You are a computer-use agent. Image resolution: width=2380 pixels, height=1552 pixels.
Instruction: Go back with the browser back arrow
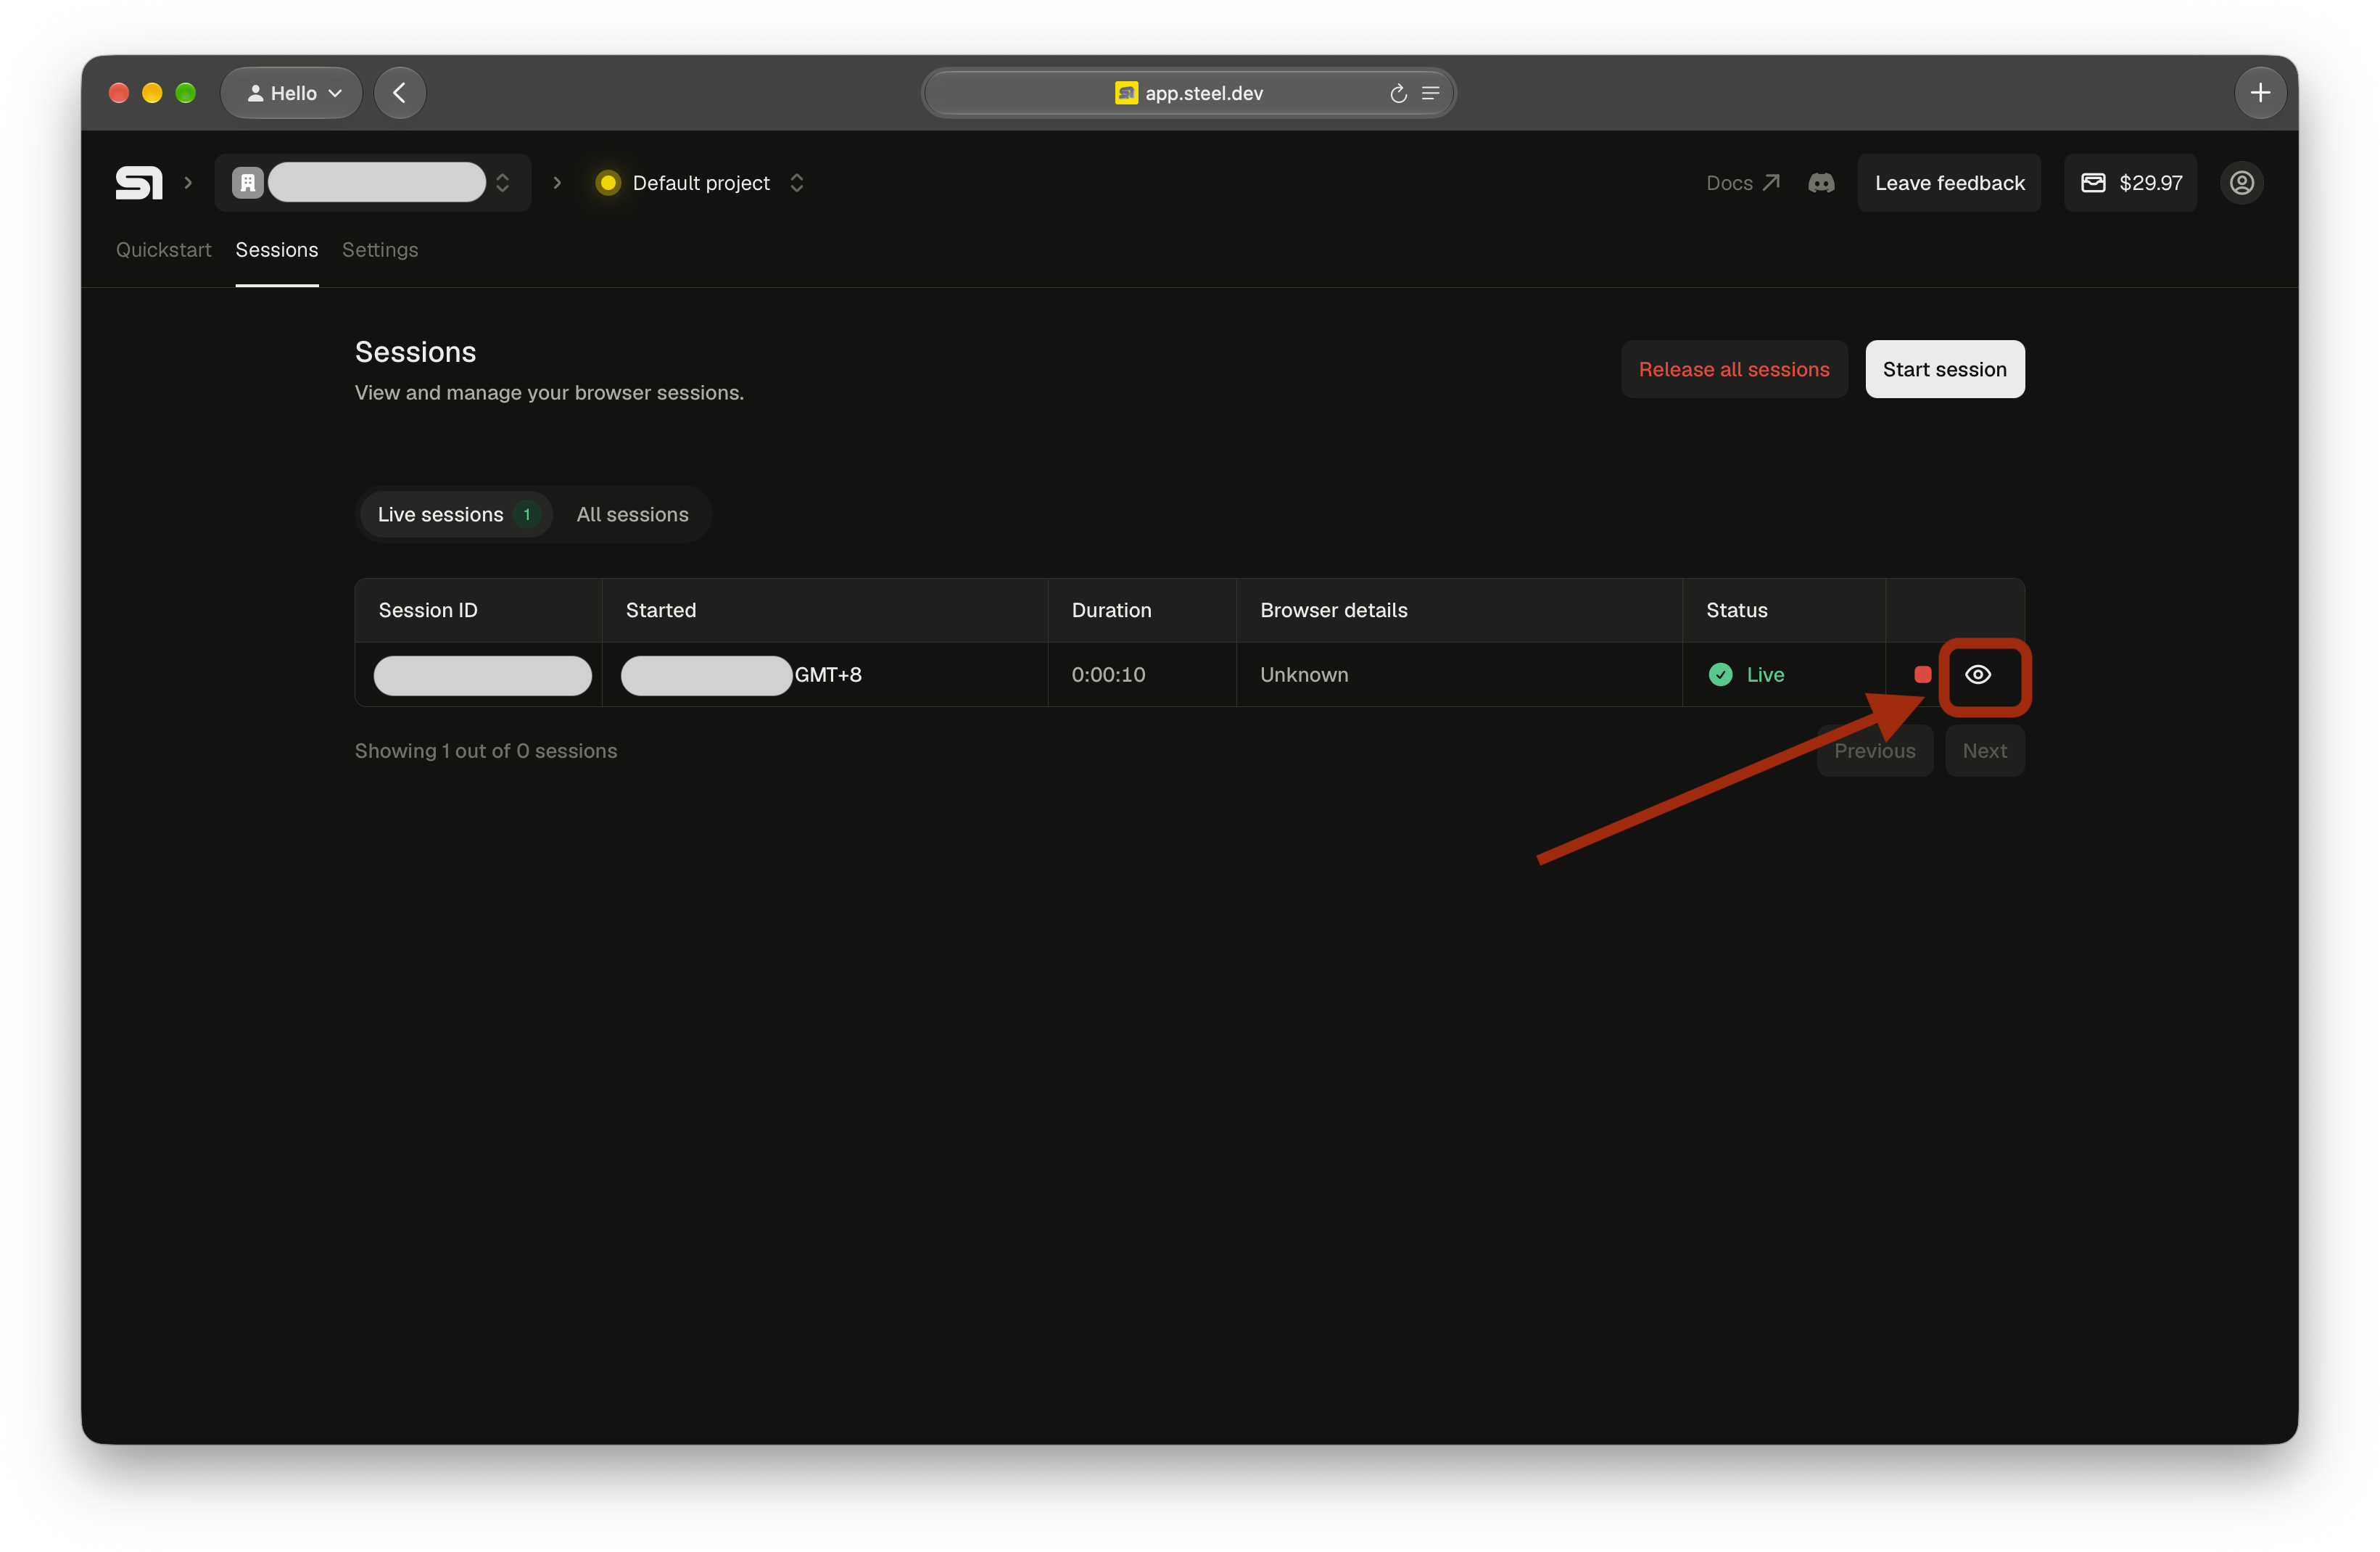coord(400,93)
